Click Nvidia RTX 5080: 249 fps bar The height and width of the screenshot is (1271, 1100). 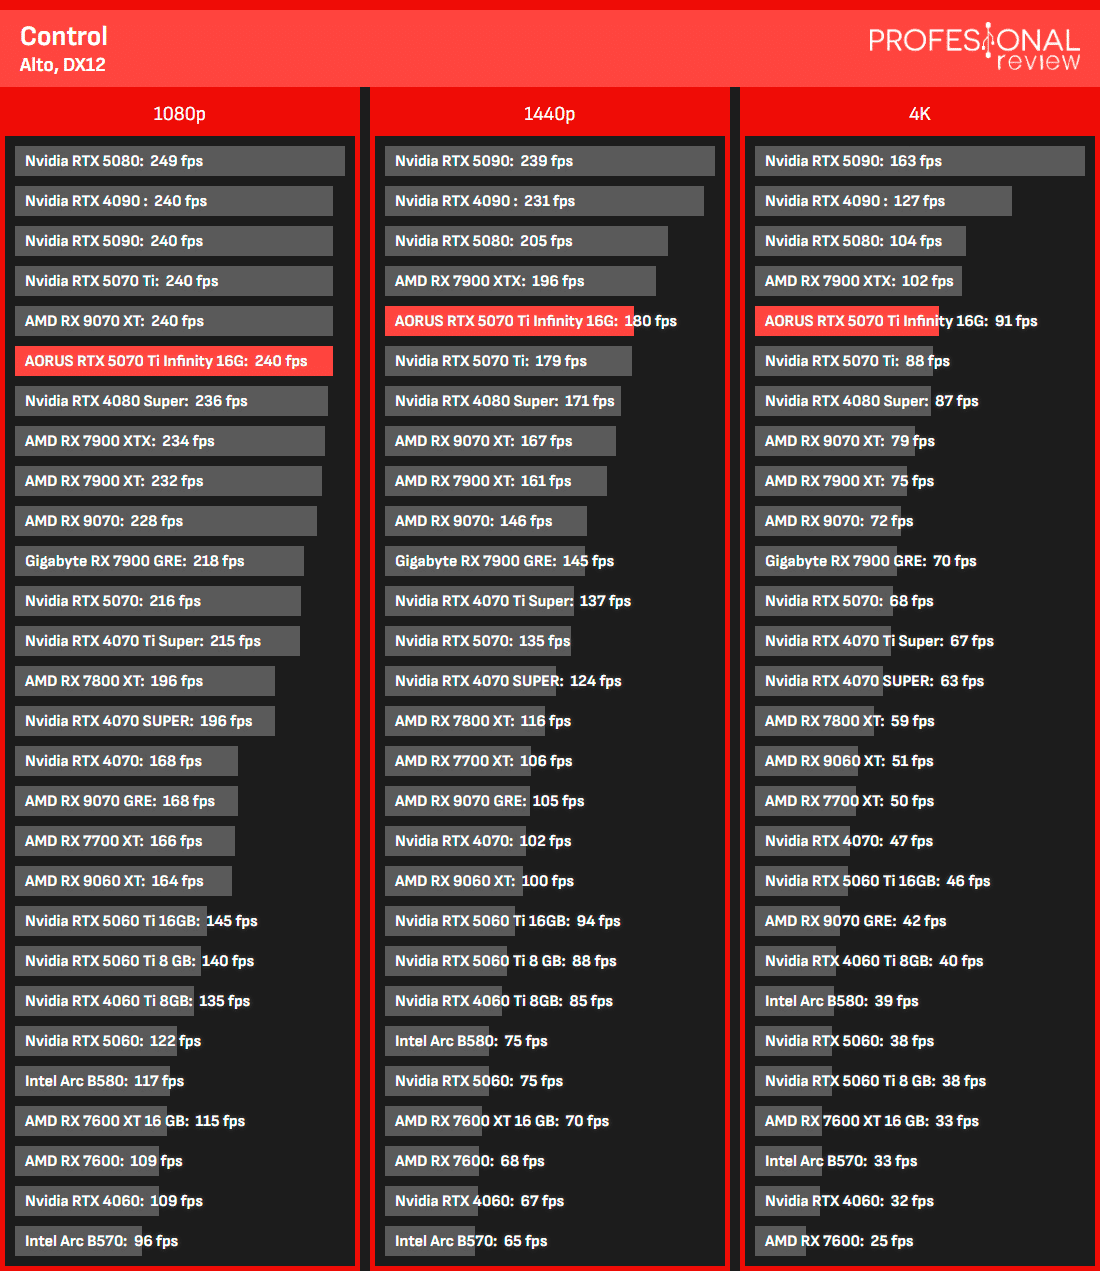pyautogui.click(x=180, y=161)
